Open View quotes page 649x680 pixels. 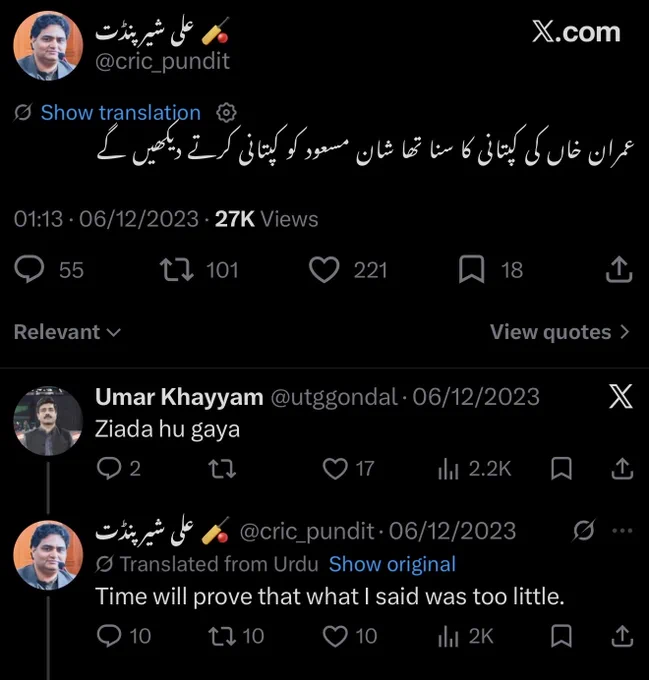[x=560, y=332]
